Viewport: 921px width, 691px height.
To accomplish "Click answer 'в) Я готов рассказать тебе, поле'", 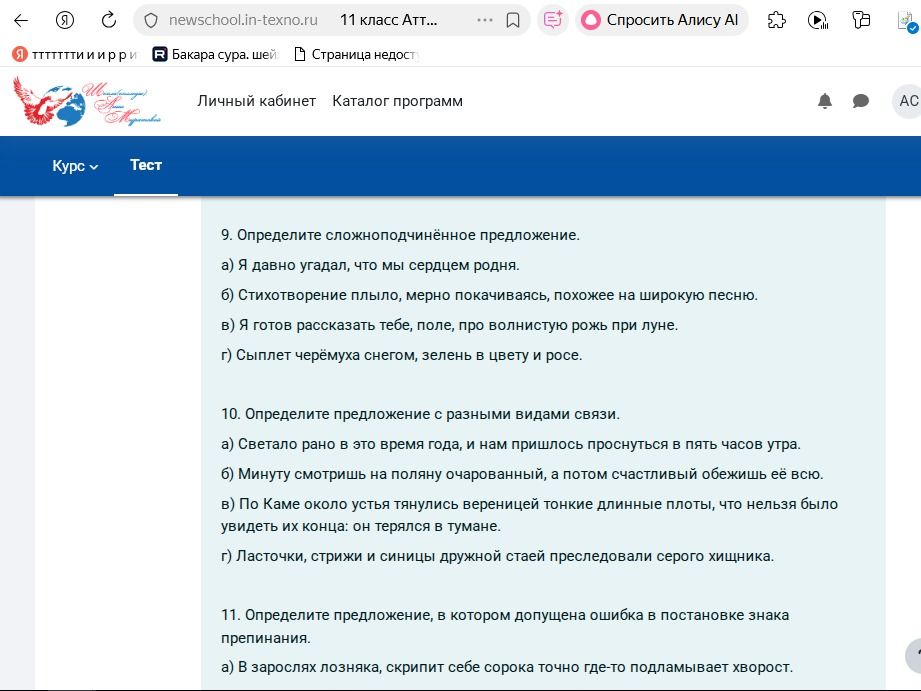I will point(449,325).
